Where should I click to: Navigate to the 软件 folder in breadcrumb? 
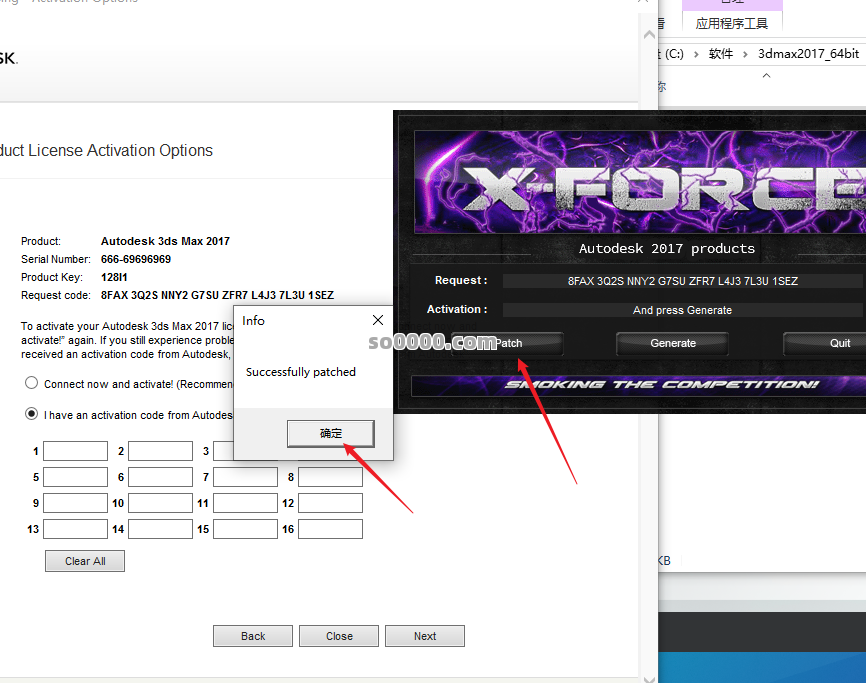click(720, 54)
